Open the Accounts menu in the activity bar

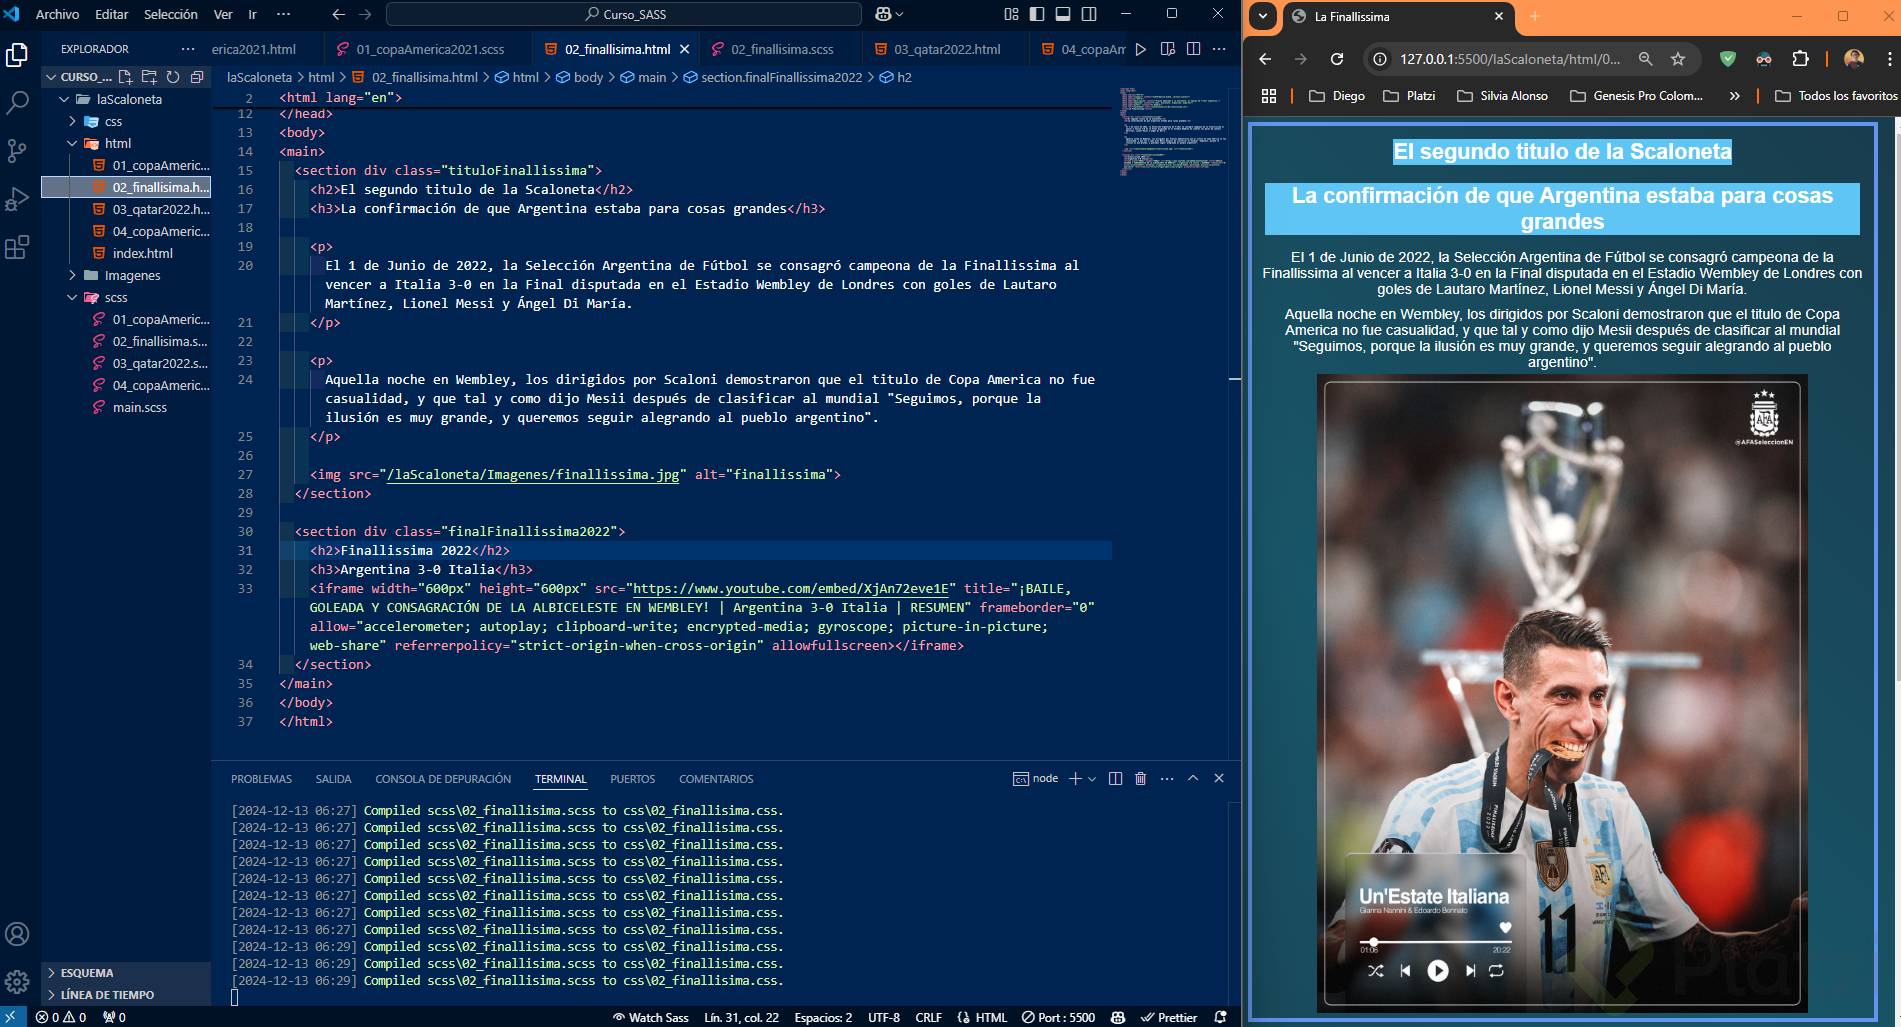tap(17, 934)
